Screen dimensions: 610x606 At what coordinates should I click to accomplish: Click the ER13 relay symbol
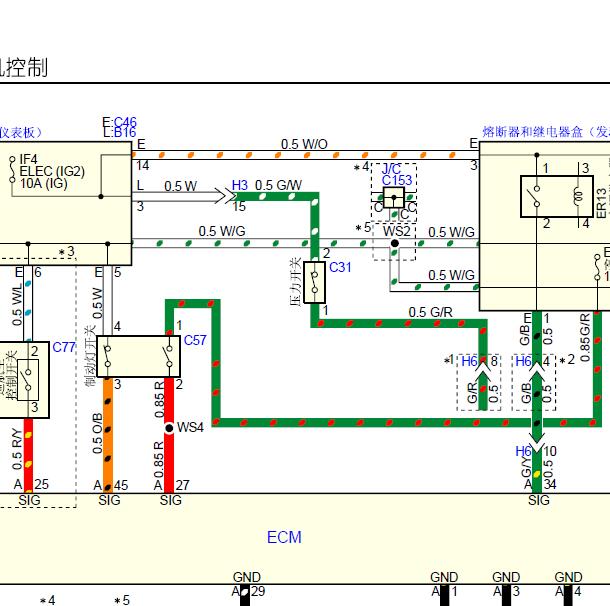(x=557, y=196)
